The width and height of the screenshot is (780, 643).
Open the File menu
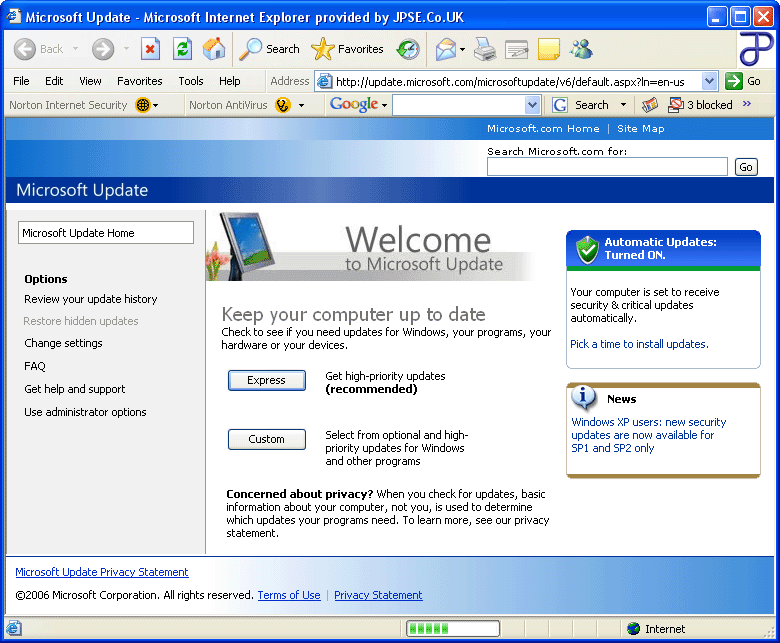tap(21, 81)
